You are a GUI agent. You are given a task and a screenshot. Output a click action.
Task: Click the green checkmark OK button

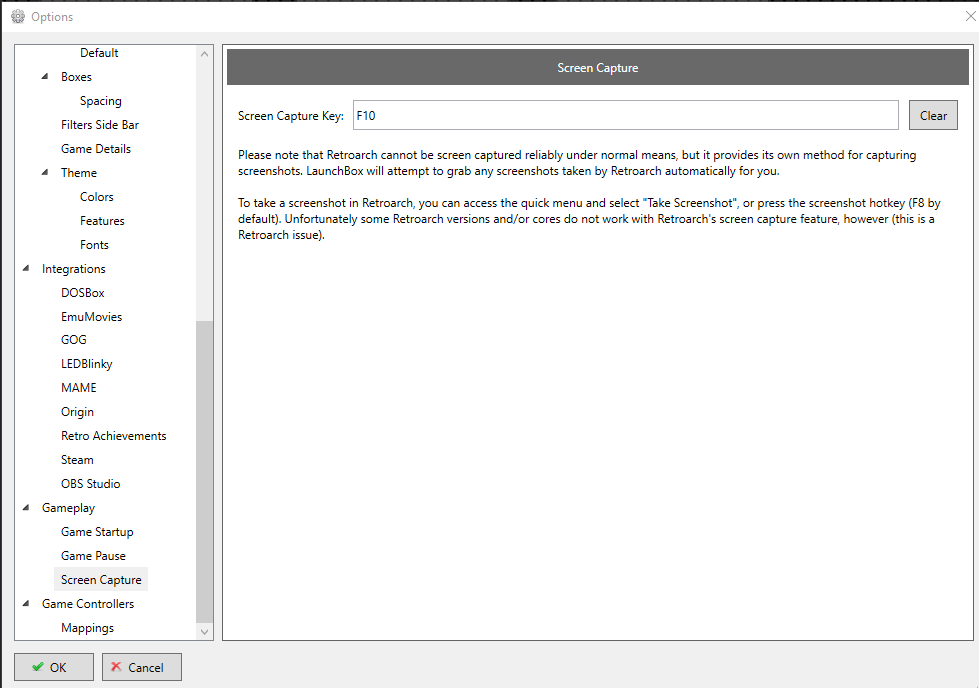point(54,667)
